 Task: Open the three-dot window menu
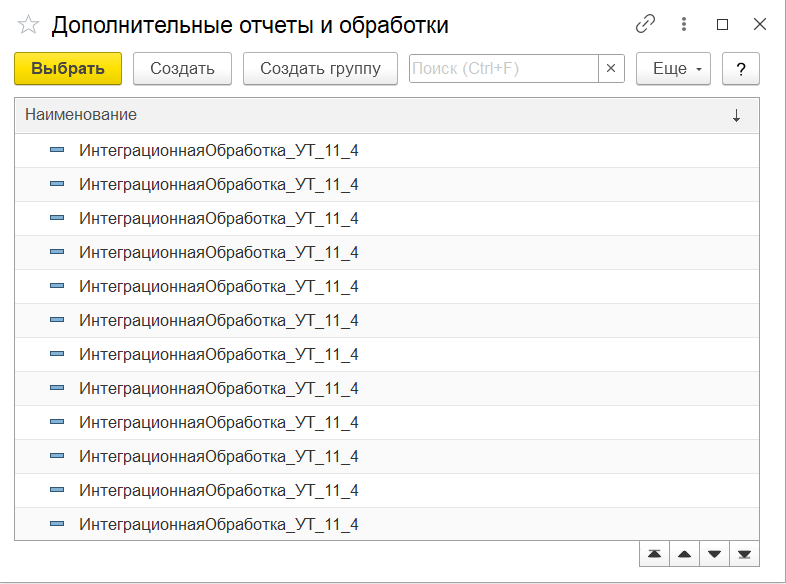(684, 24)
